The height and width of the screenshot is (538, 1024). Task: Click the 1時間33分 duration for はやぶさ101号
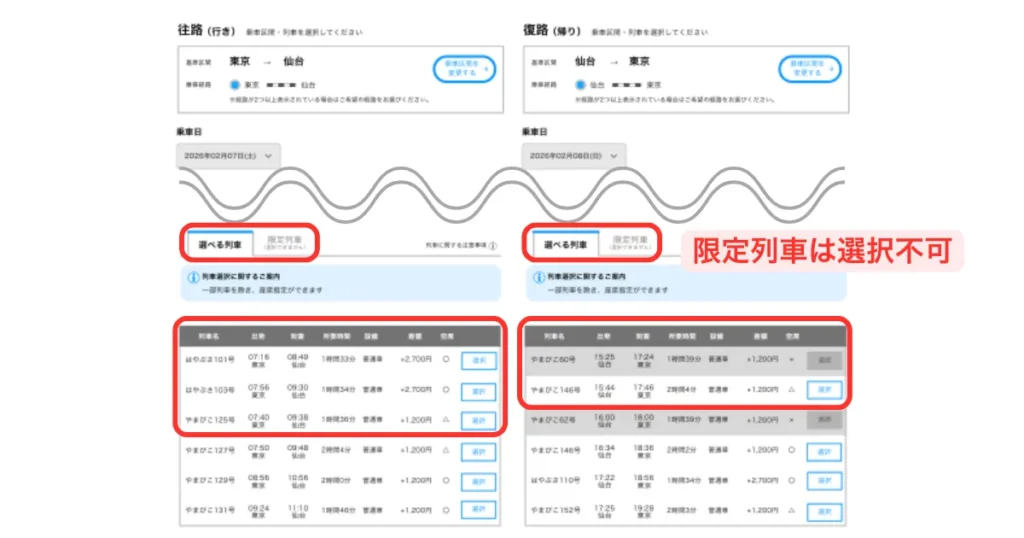[x=338, y=359]
